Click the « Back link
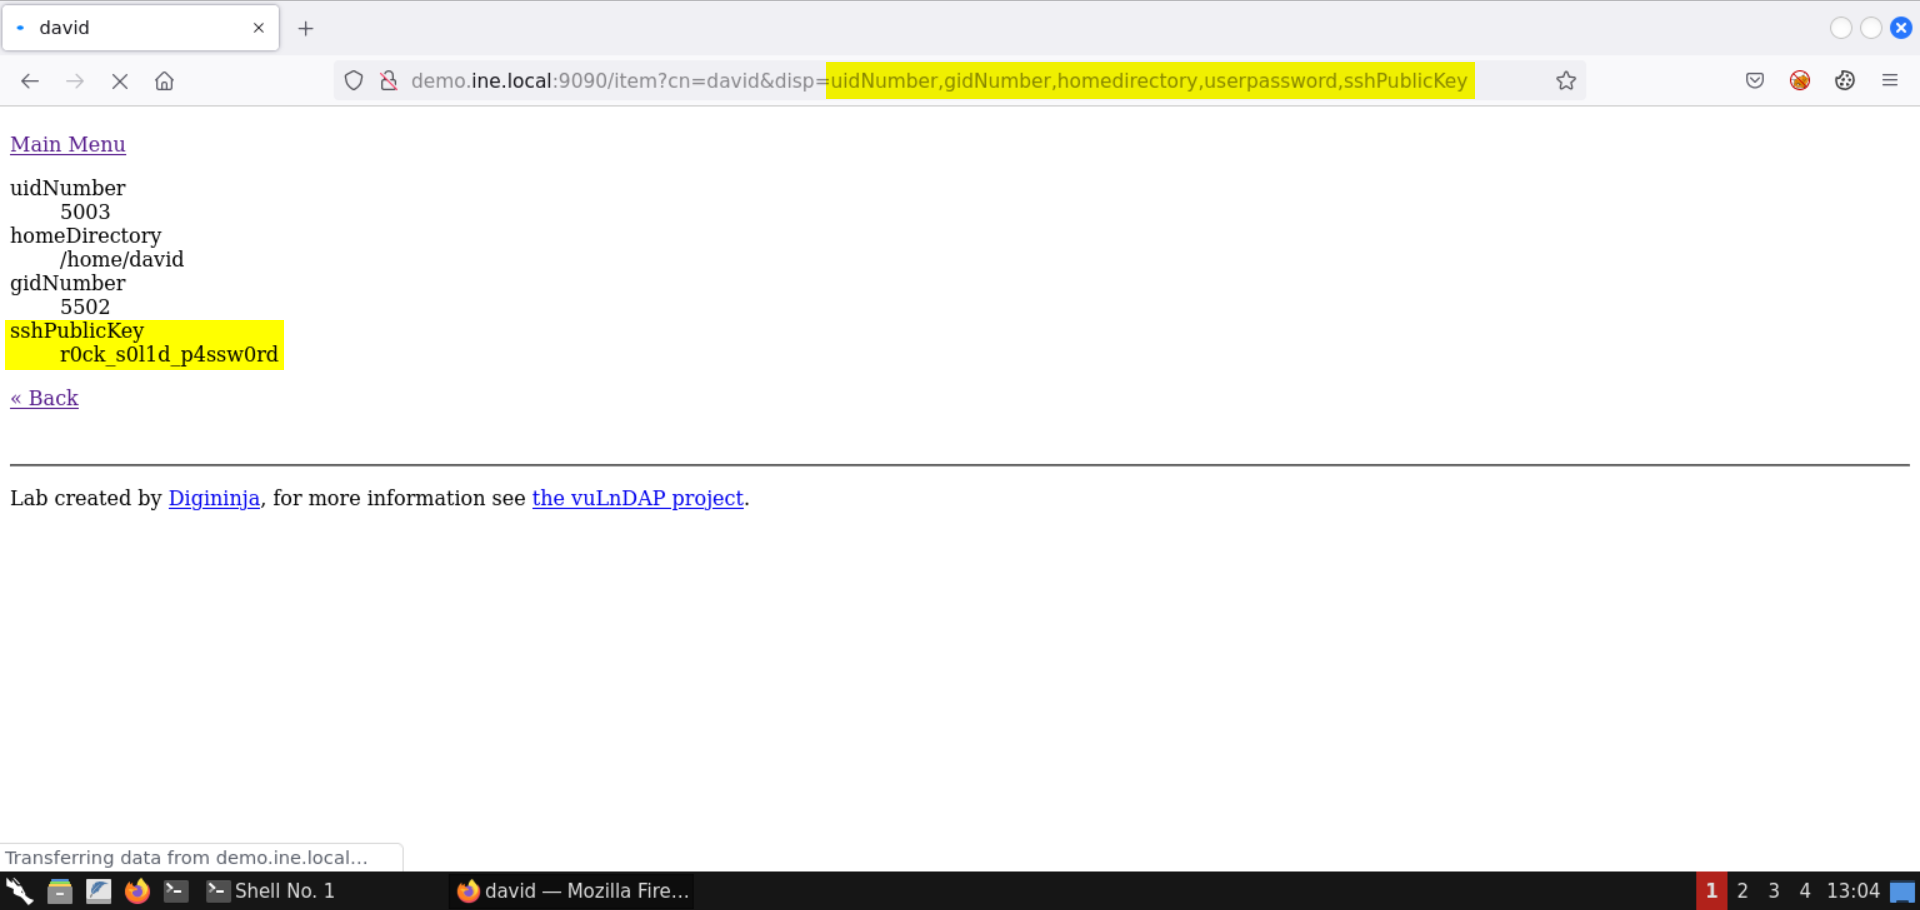This screenshot has height=910, width=1920. [44, 398]
